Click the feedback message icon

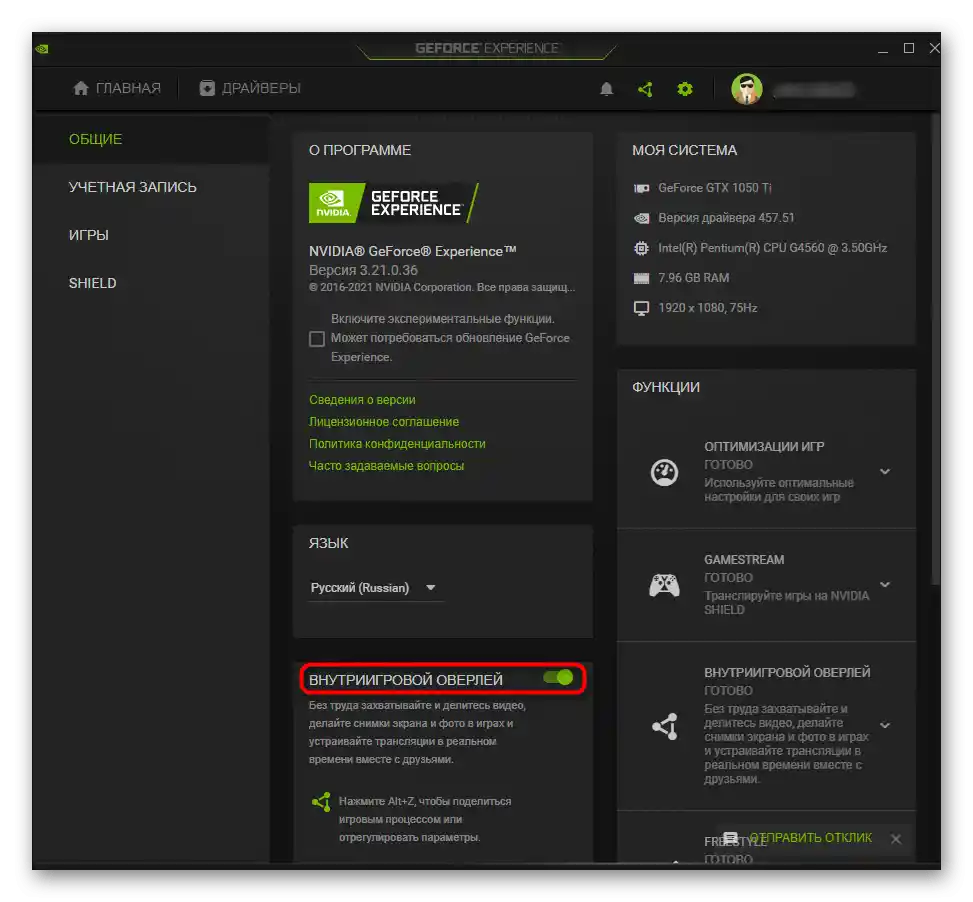[x=731, y=838]
